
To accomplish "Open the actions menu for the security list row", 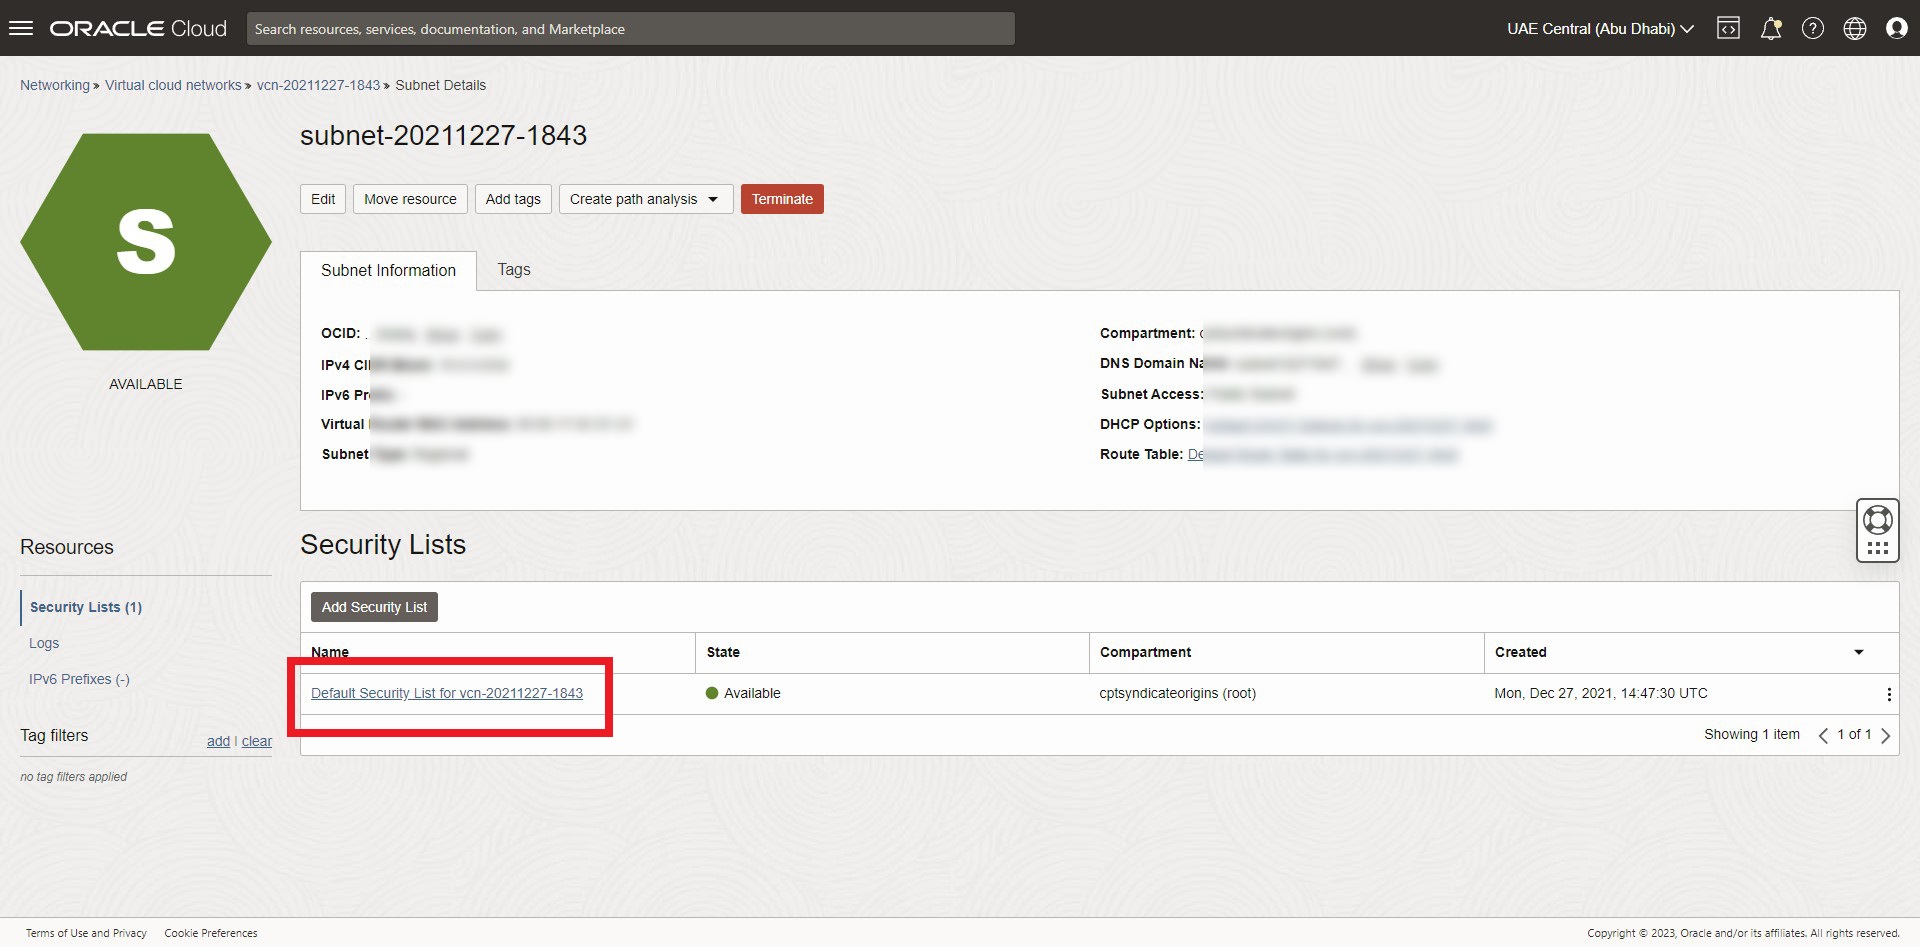I will pyautogui.click(x=1889, y=694).
